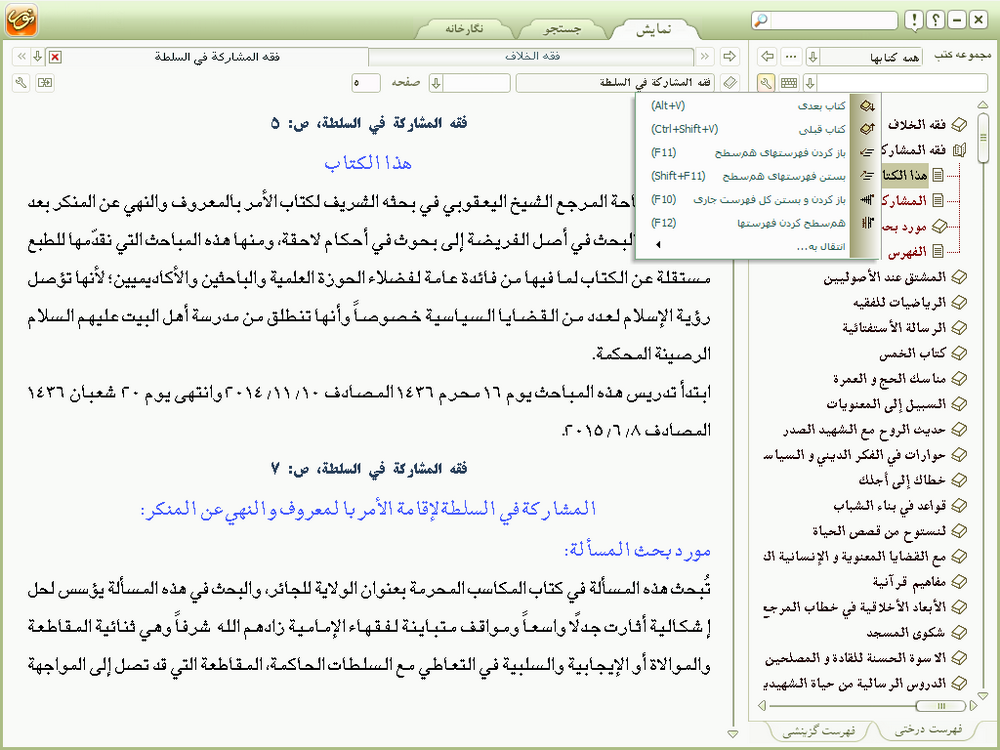Open the tree filter field dropdown arrow
1000x750 pixels.
pos(810,82)
